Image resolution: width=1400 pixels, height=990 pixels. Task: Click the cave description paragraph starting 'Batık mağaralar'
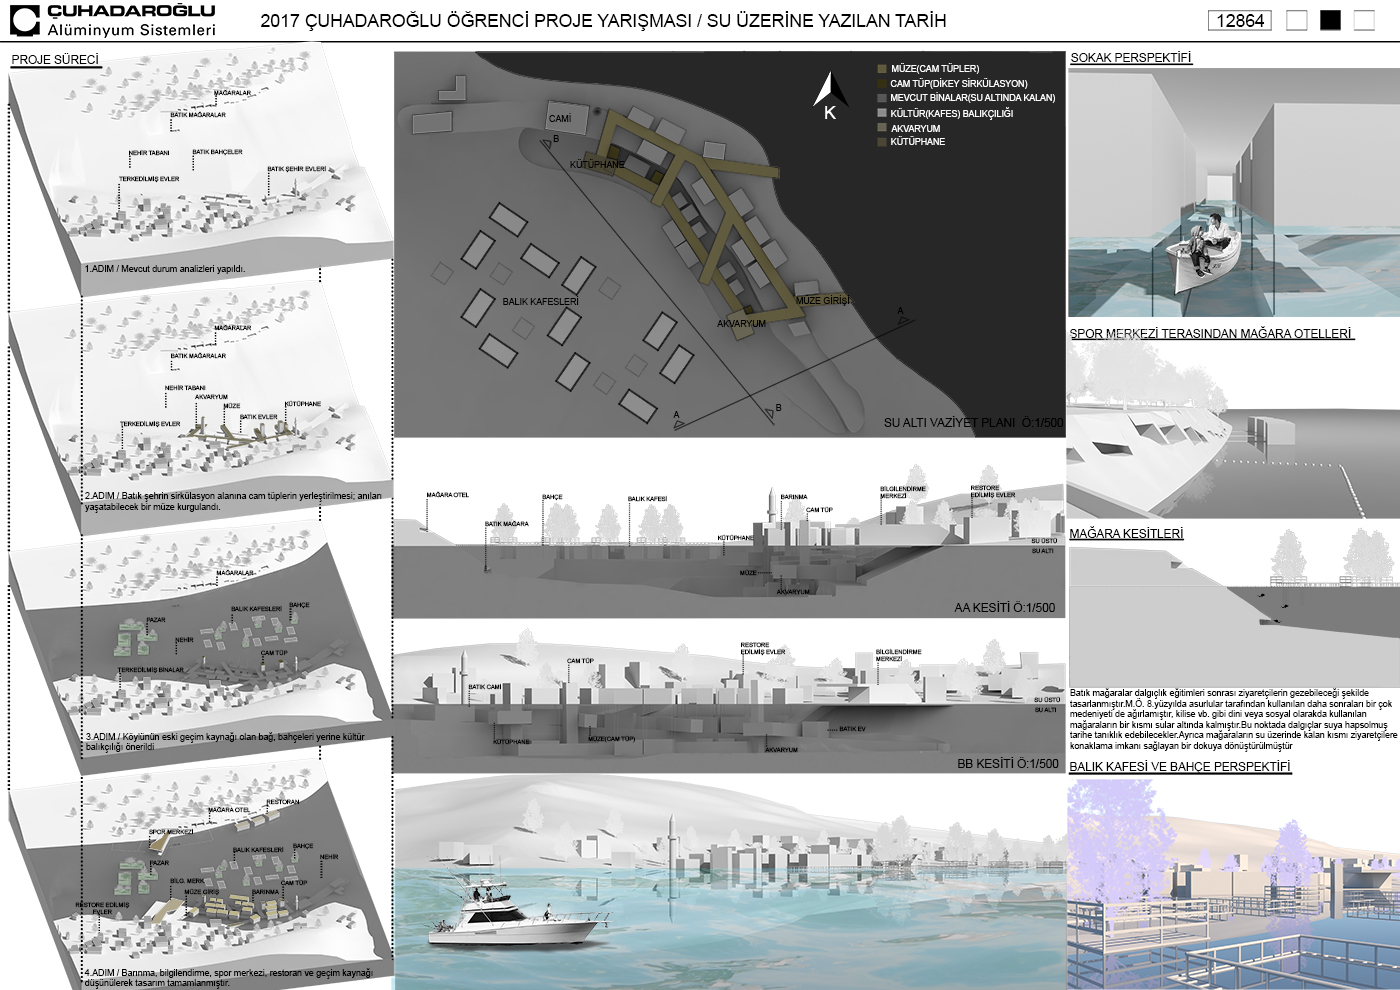(x=1233, y=719)
